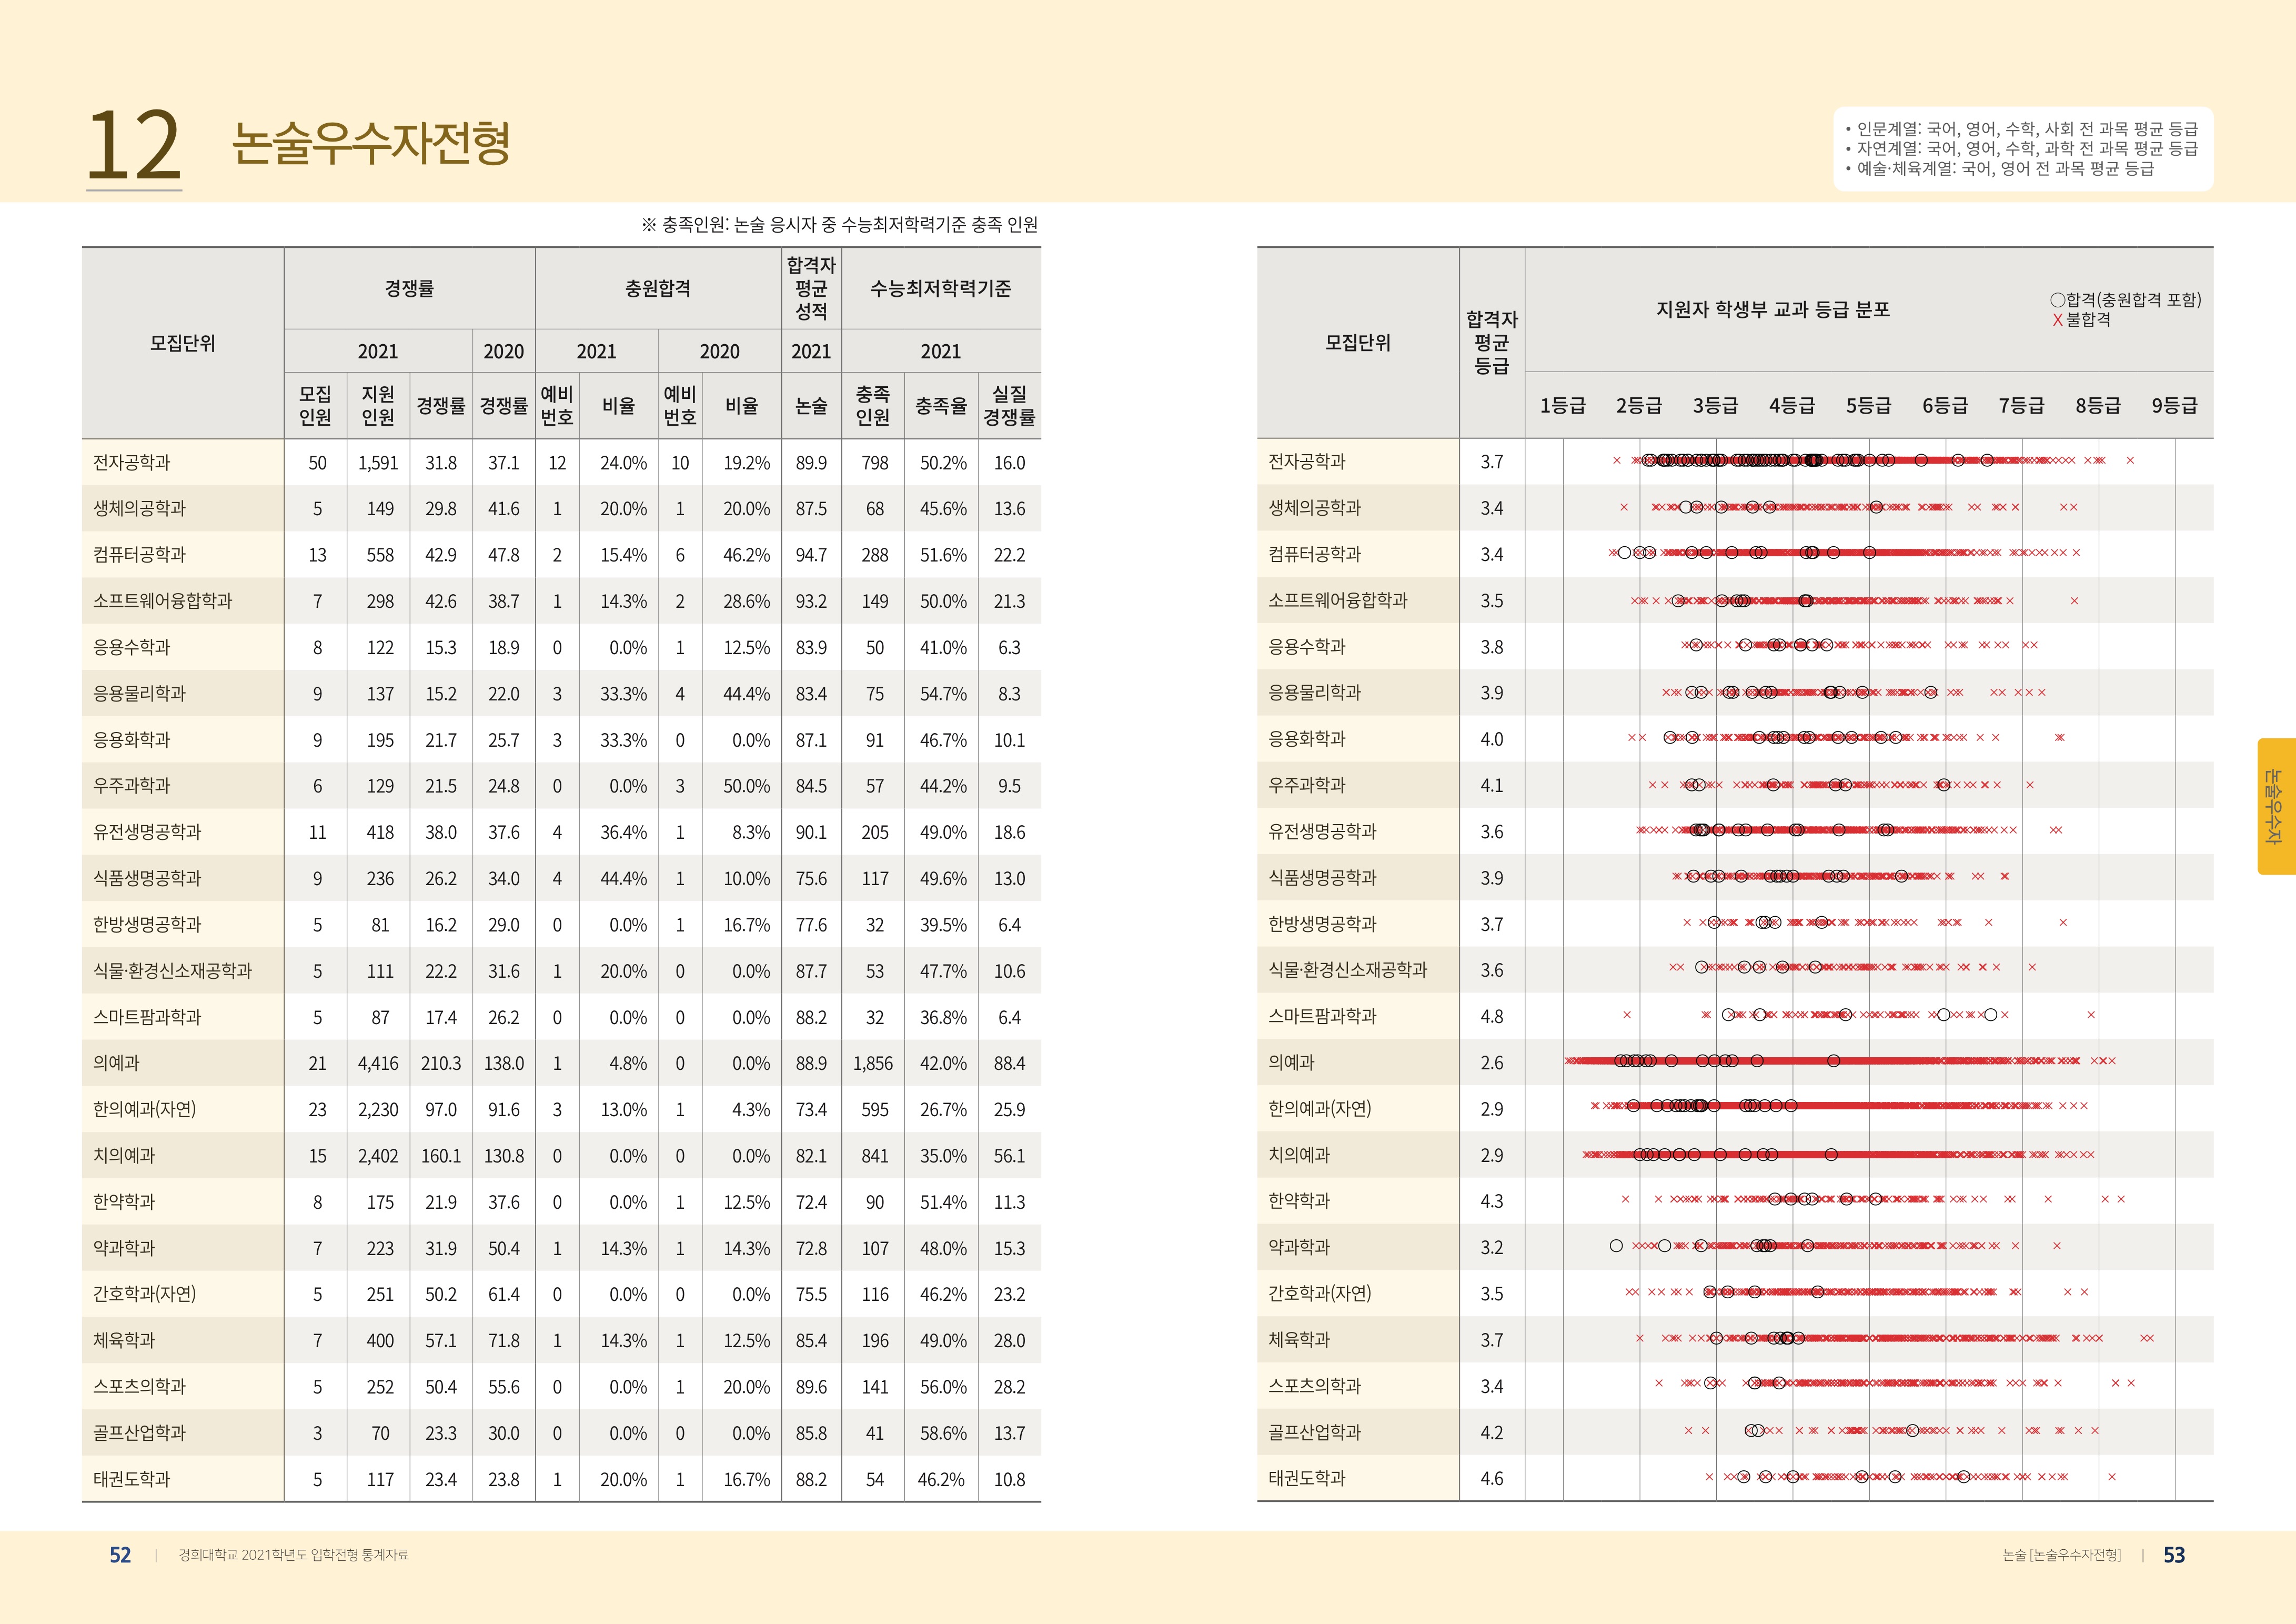Click the 수능최저학력기준 column header
The width and height of the screenshot is (2296, 1624).
[940, 289]
